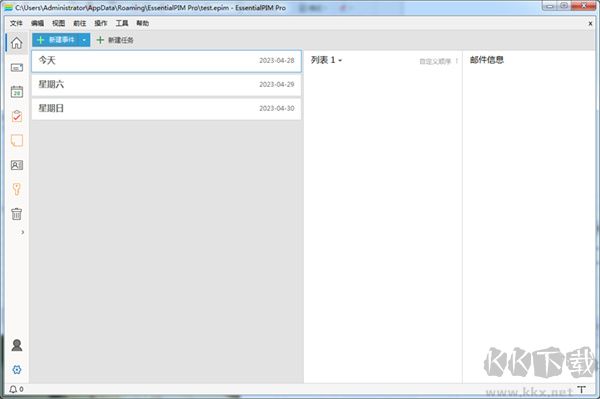Open the 文件 menu

pyautogui.click(x=16, y=23)
